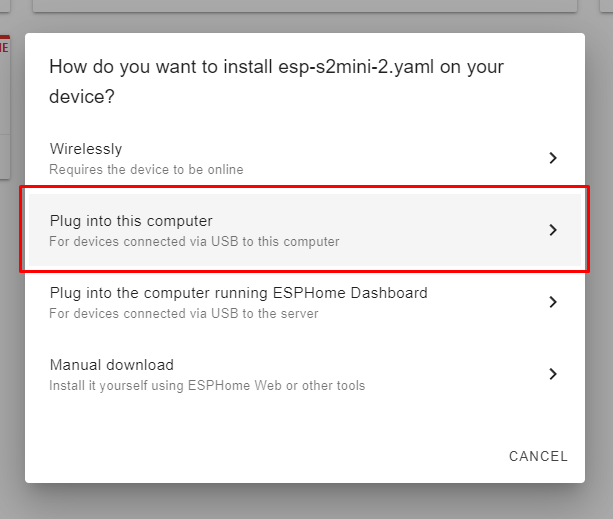
Task: Click "Install it yourself using ESPHome Web" description
Action: [x=207, y=386]
